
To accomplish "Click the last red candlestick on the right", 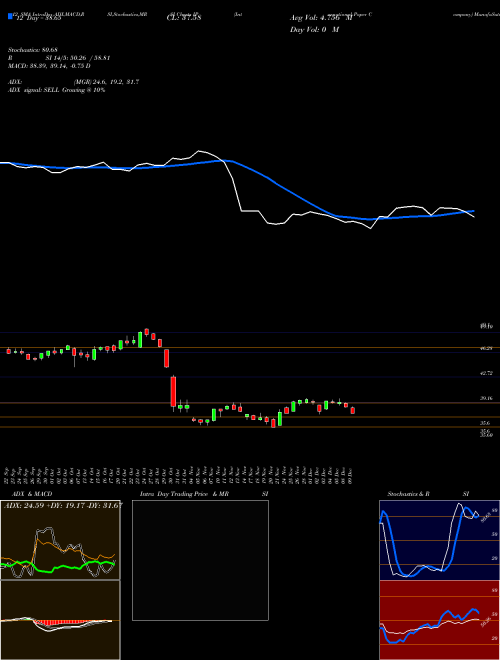I will tap(353, 410).
